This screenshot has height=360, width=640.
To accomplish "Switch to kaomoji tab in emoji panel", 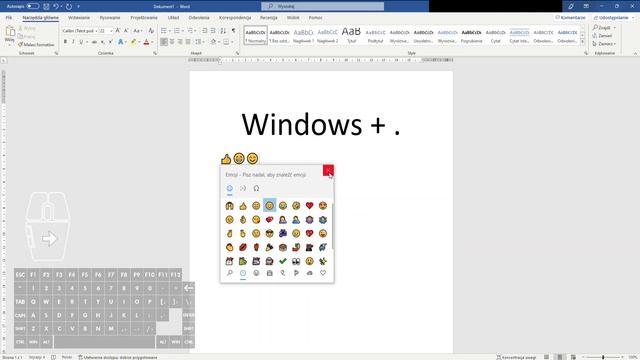I will (243, 188).
